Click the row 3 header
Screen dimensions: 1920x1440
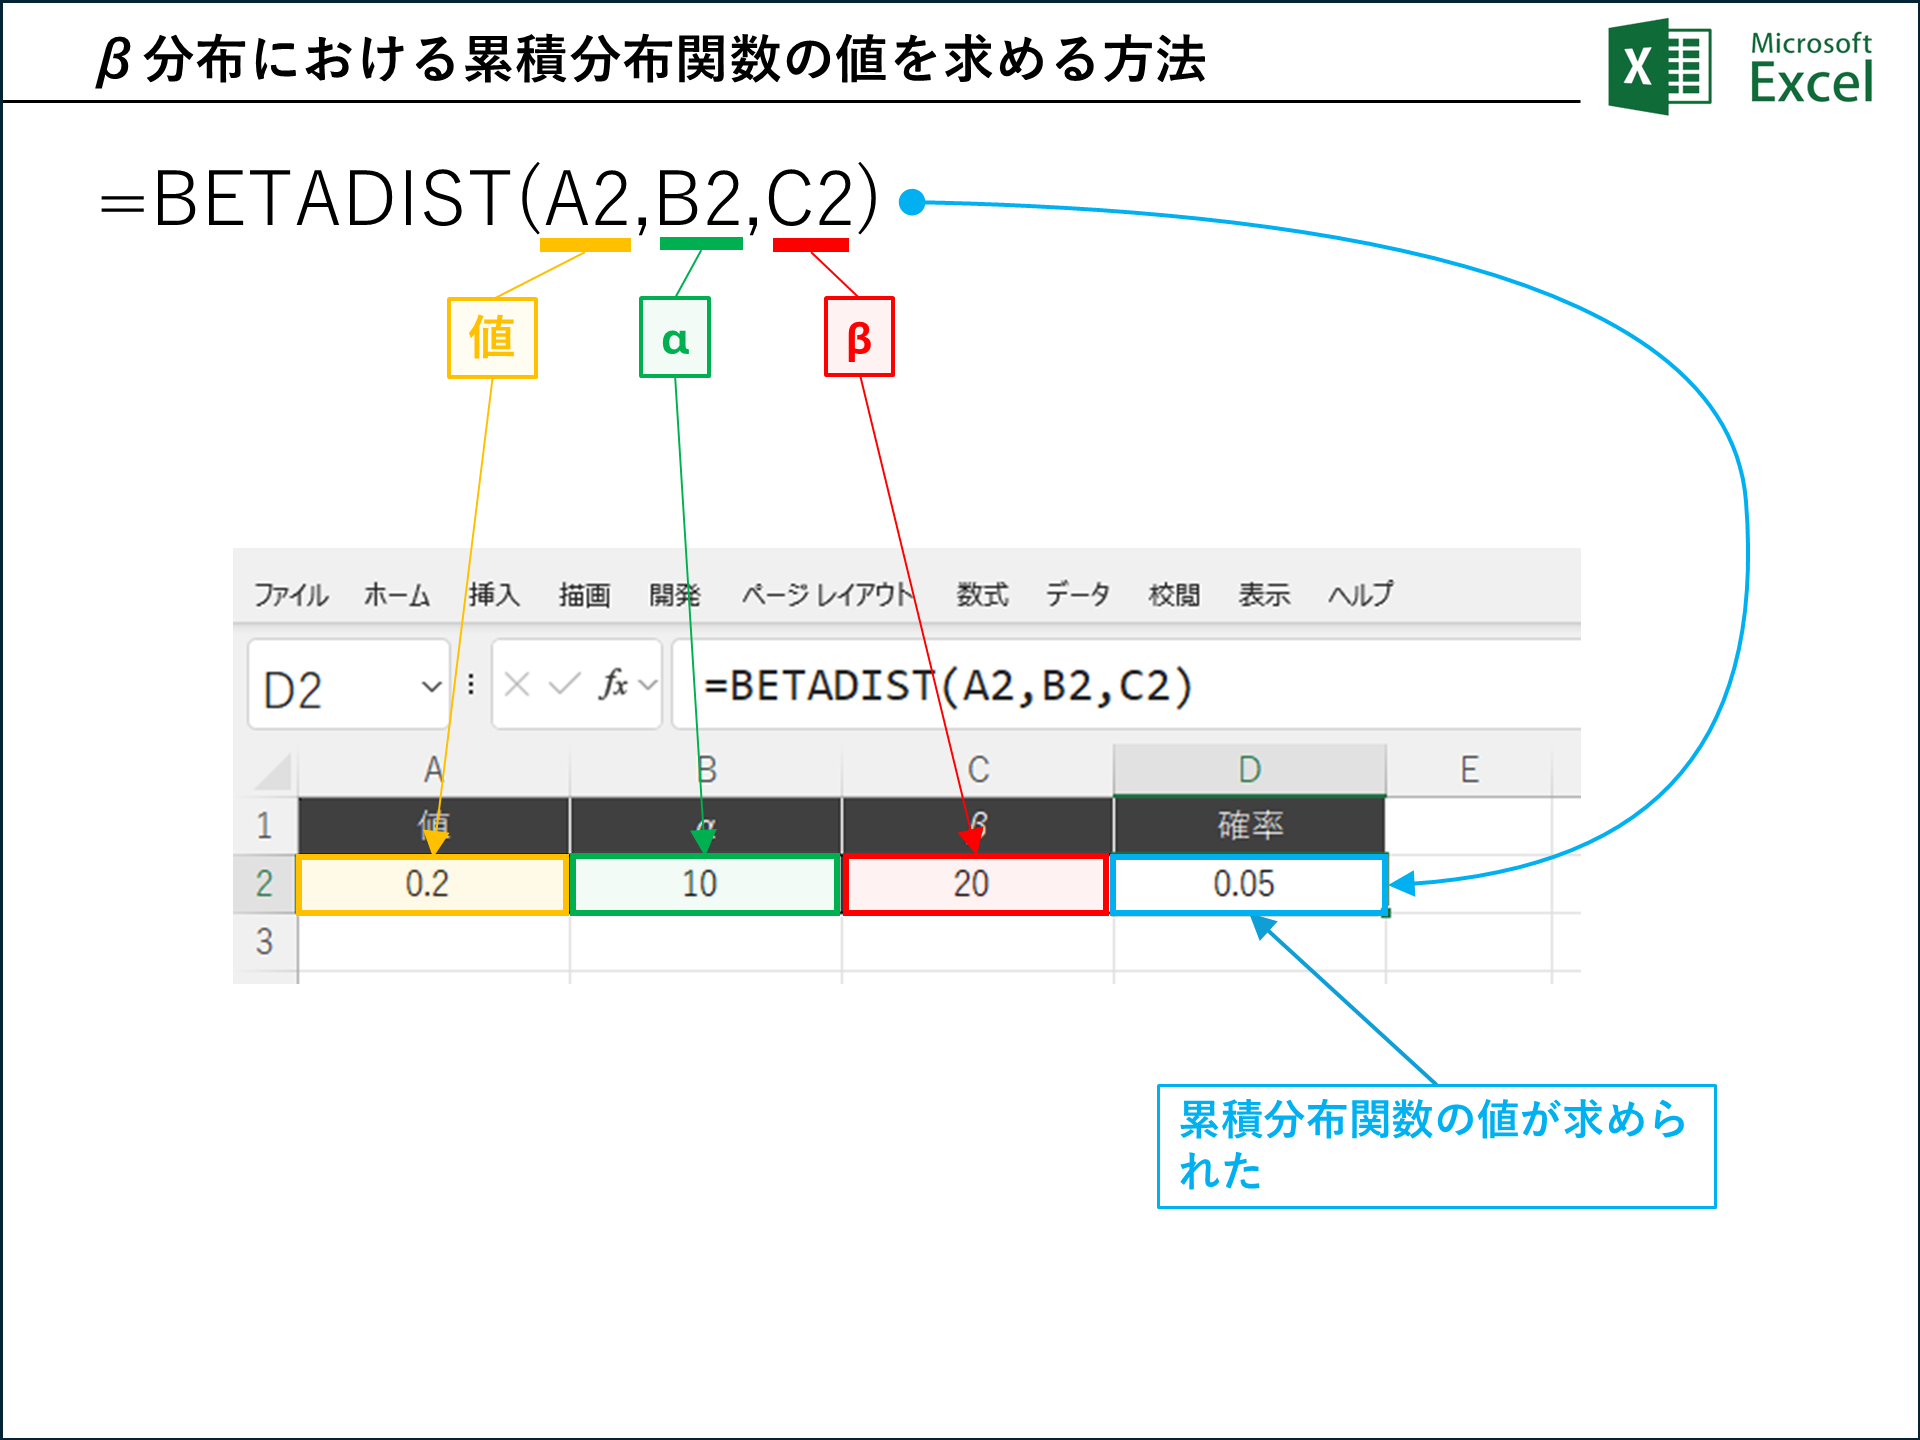pyautogui.click(x=266, y=941)
